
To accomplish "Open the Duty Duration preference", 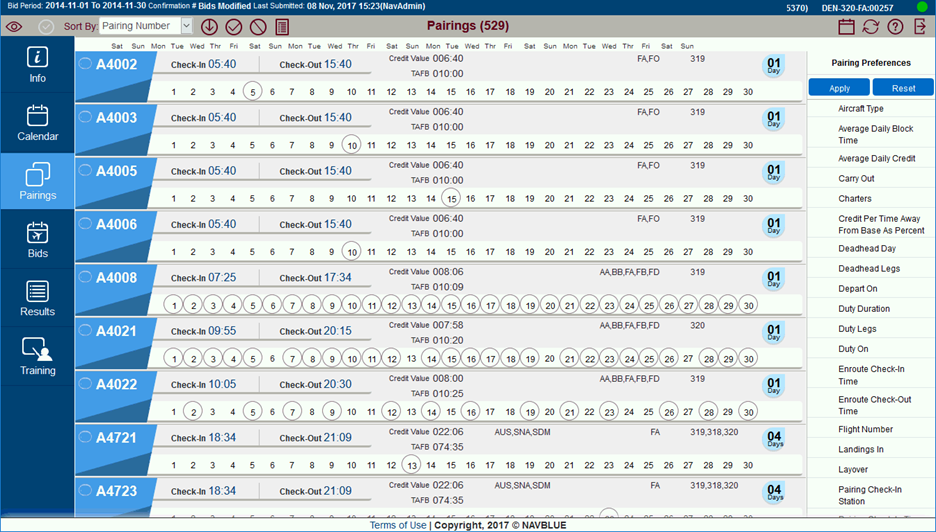I will click(x=864, y=309).
